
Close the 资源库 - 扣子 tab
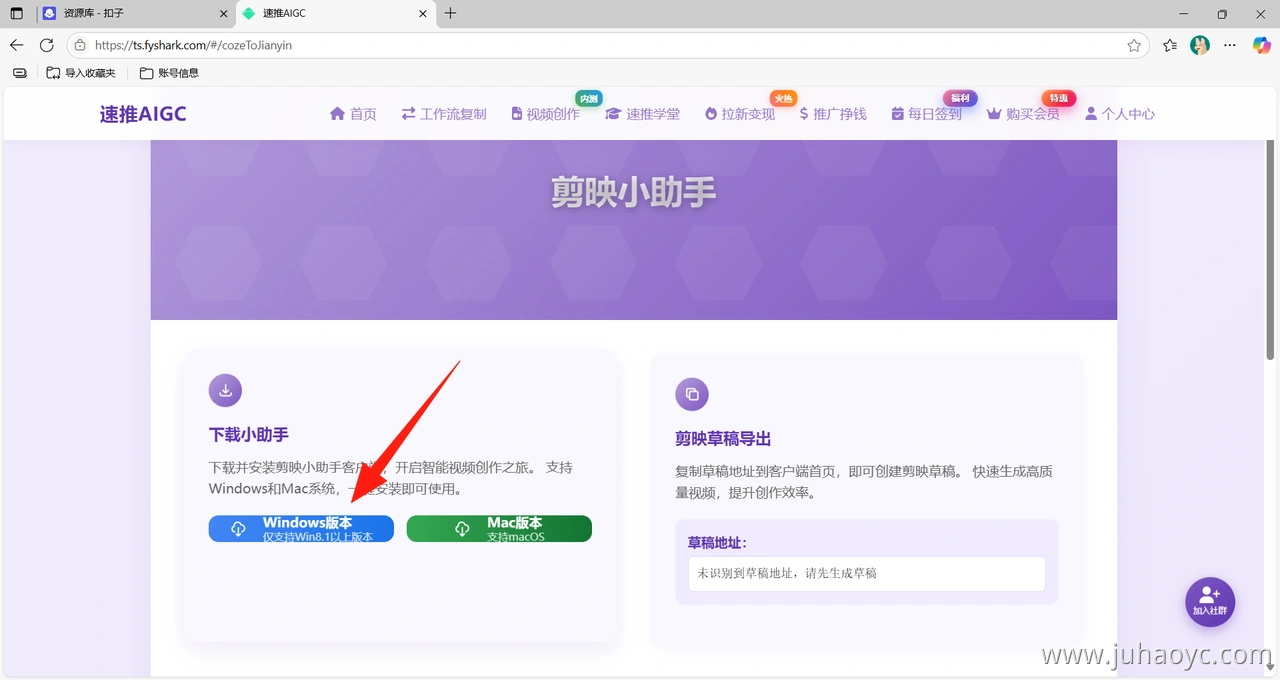coord(223,14)
